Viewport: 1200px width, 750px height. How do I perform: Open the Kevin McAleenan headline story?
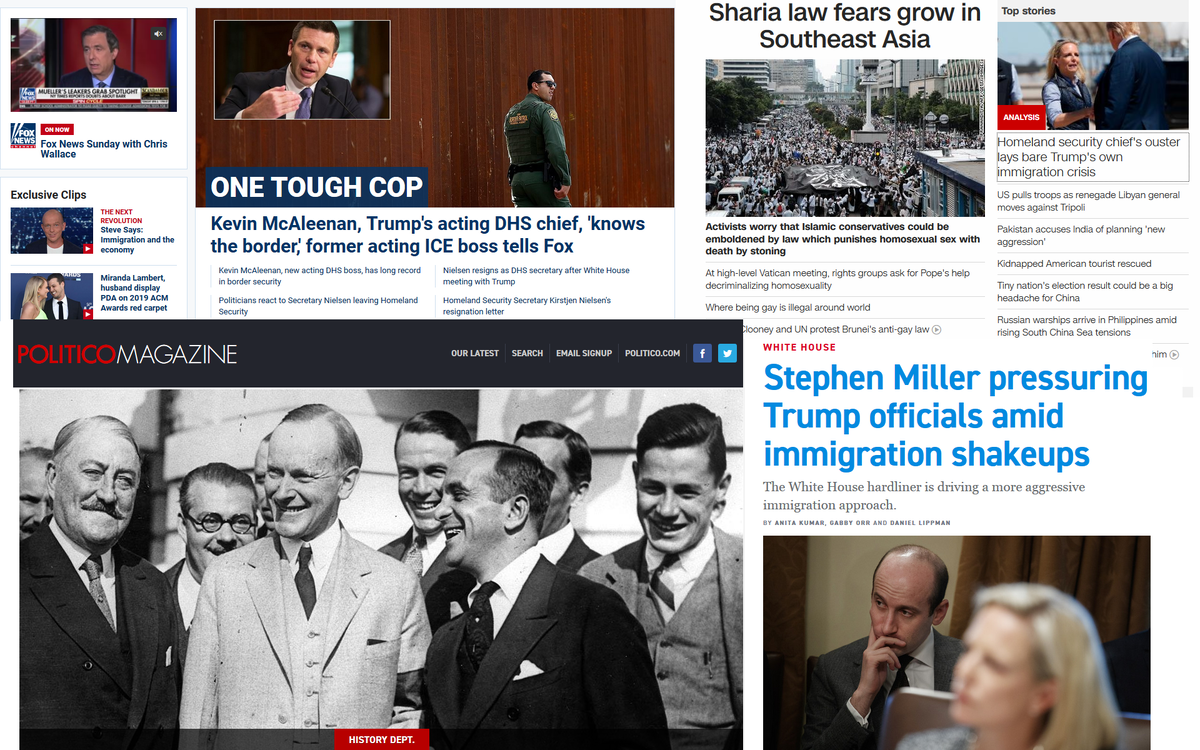[x=428, y=235]
